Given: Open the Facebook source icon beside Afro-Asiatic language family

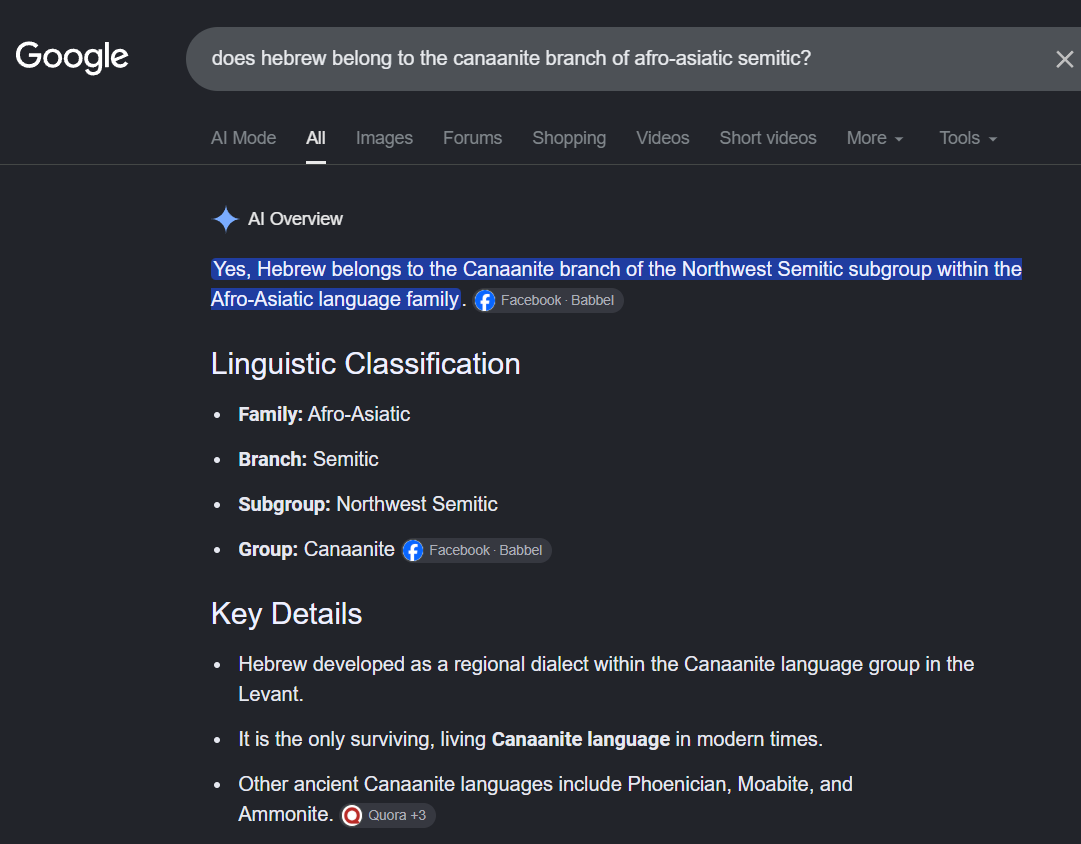Looking at the screenshot, I should pyautogui.click(x=485, y=301).
